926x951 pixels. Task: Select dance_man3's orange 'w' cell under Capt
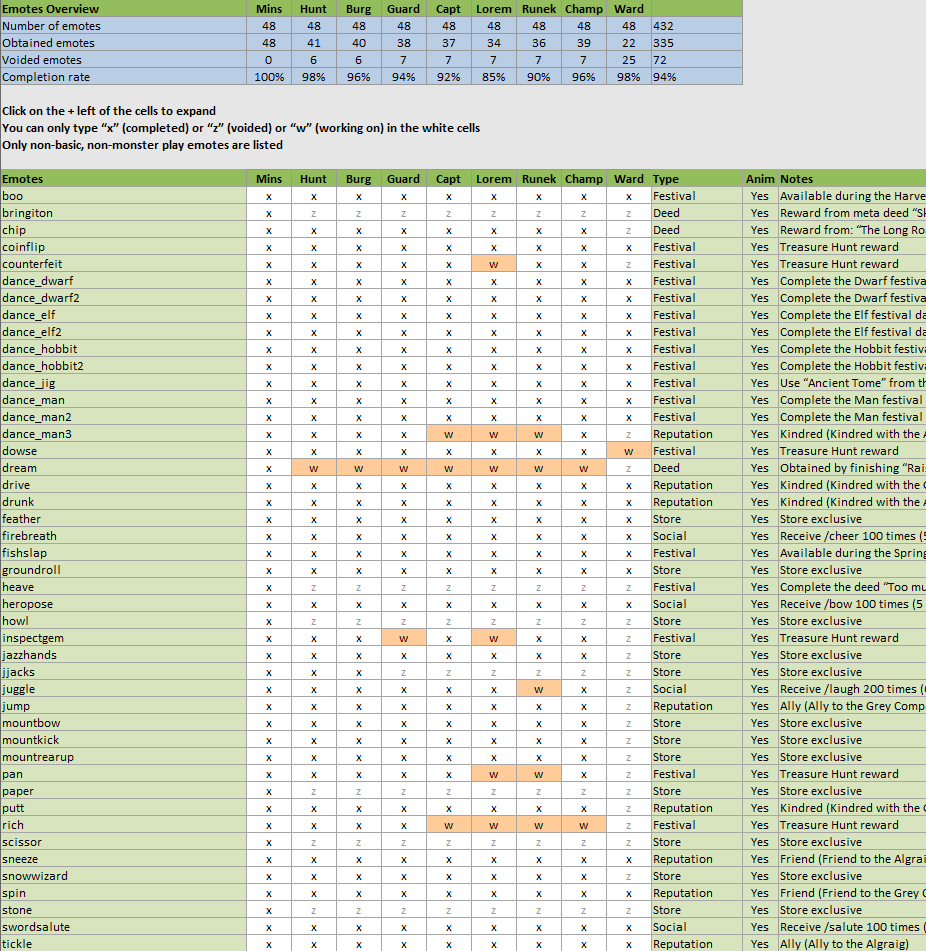(449, 434)
